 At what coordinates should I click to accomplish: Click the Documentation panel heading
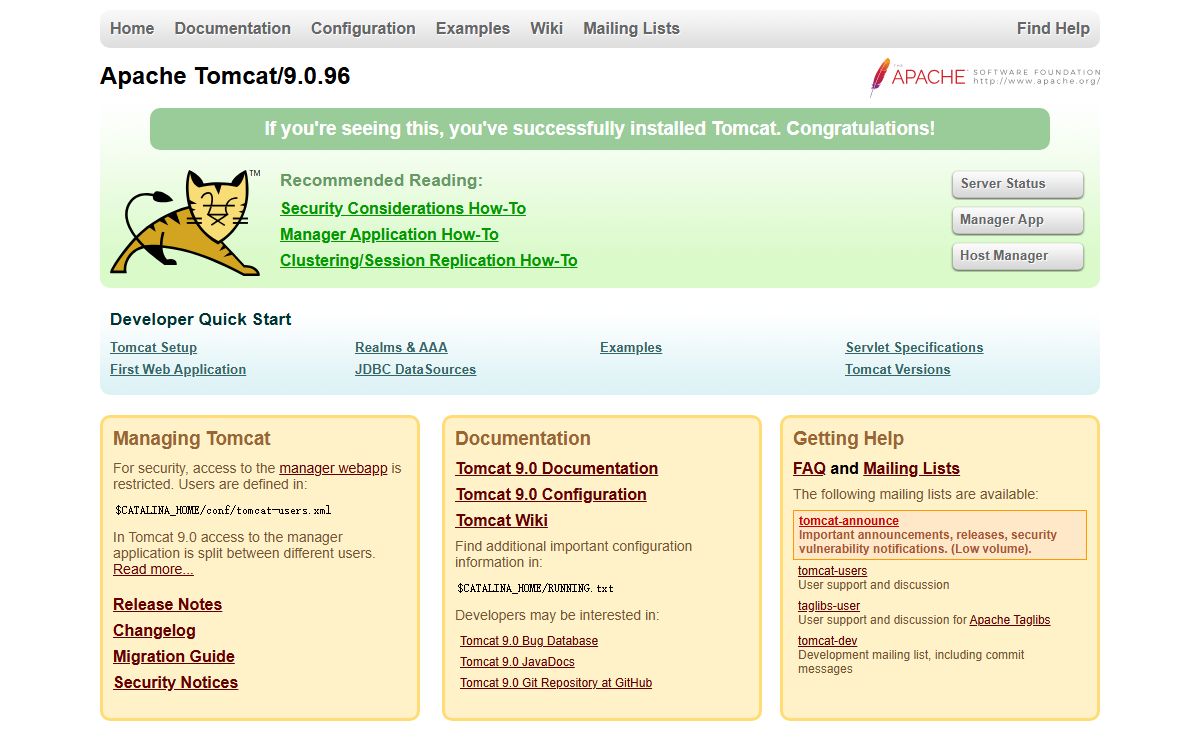pyautogui.click(x=523, y=438)
